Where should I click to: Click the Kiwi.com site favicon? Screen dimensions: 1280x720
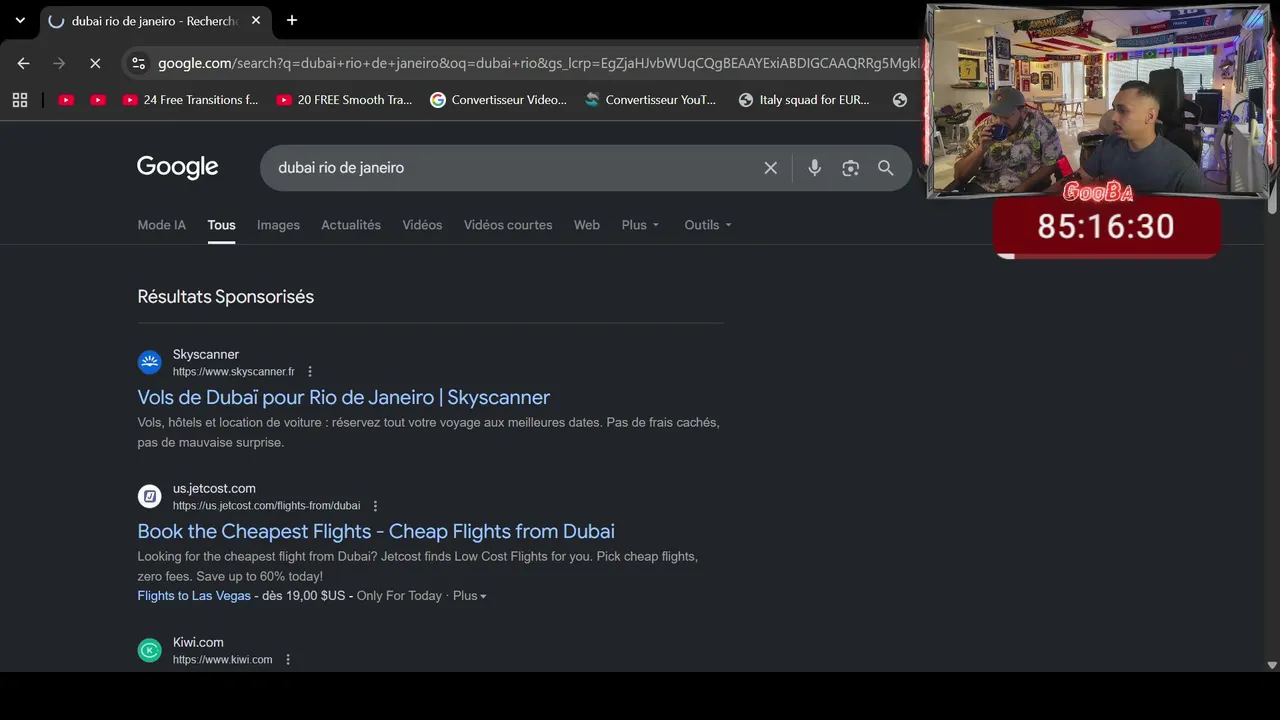(149, 650)
